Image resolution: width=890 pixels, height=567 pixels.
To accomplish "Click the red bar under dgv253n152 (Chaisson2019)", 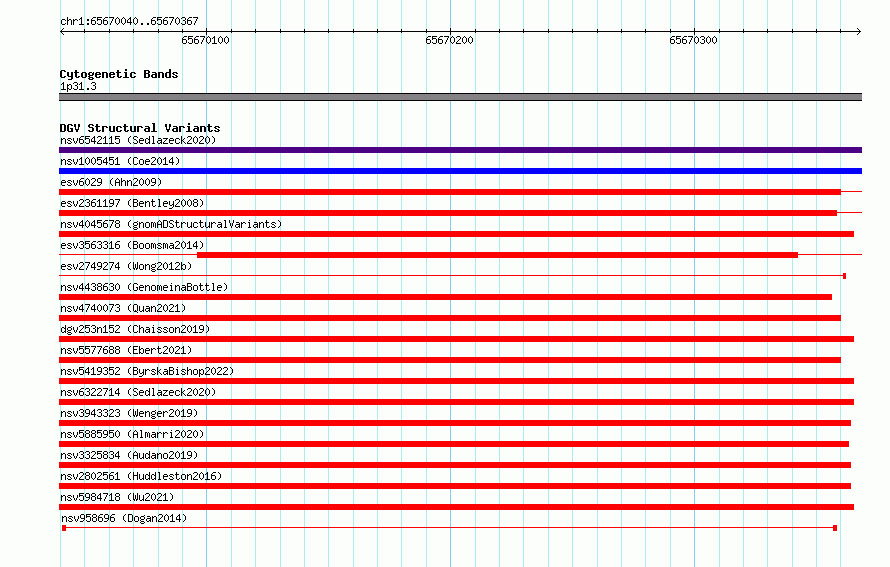I will [456, 339].
